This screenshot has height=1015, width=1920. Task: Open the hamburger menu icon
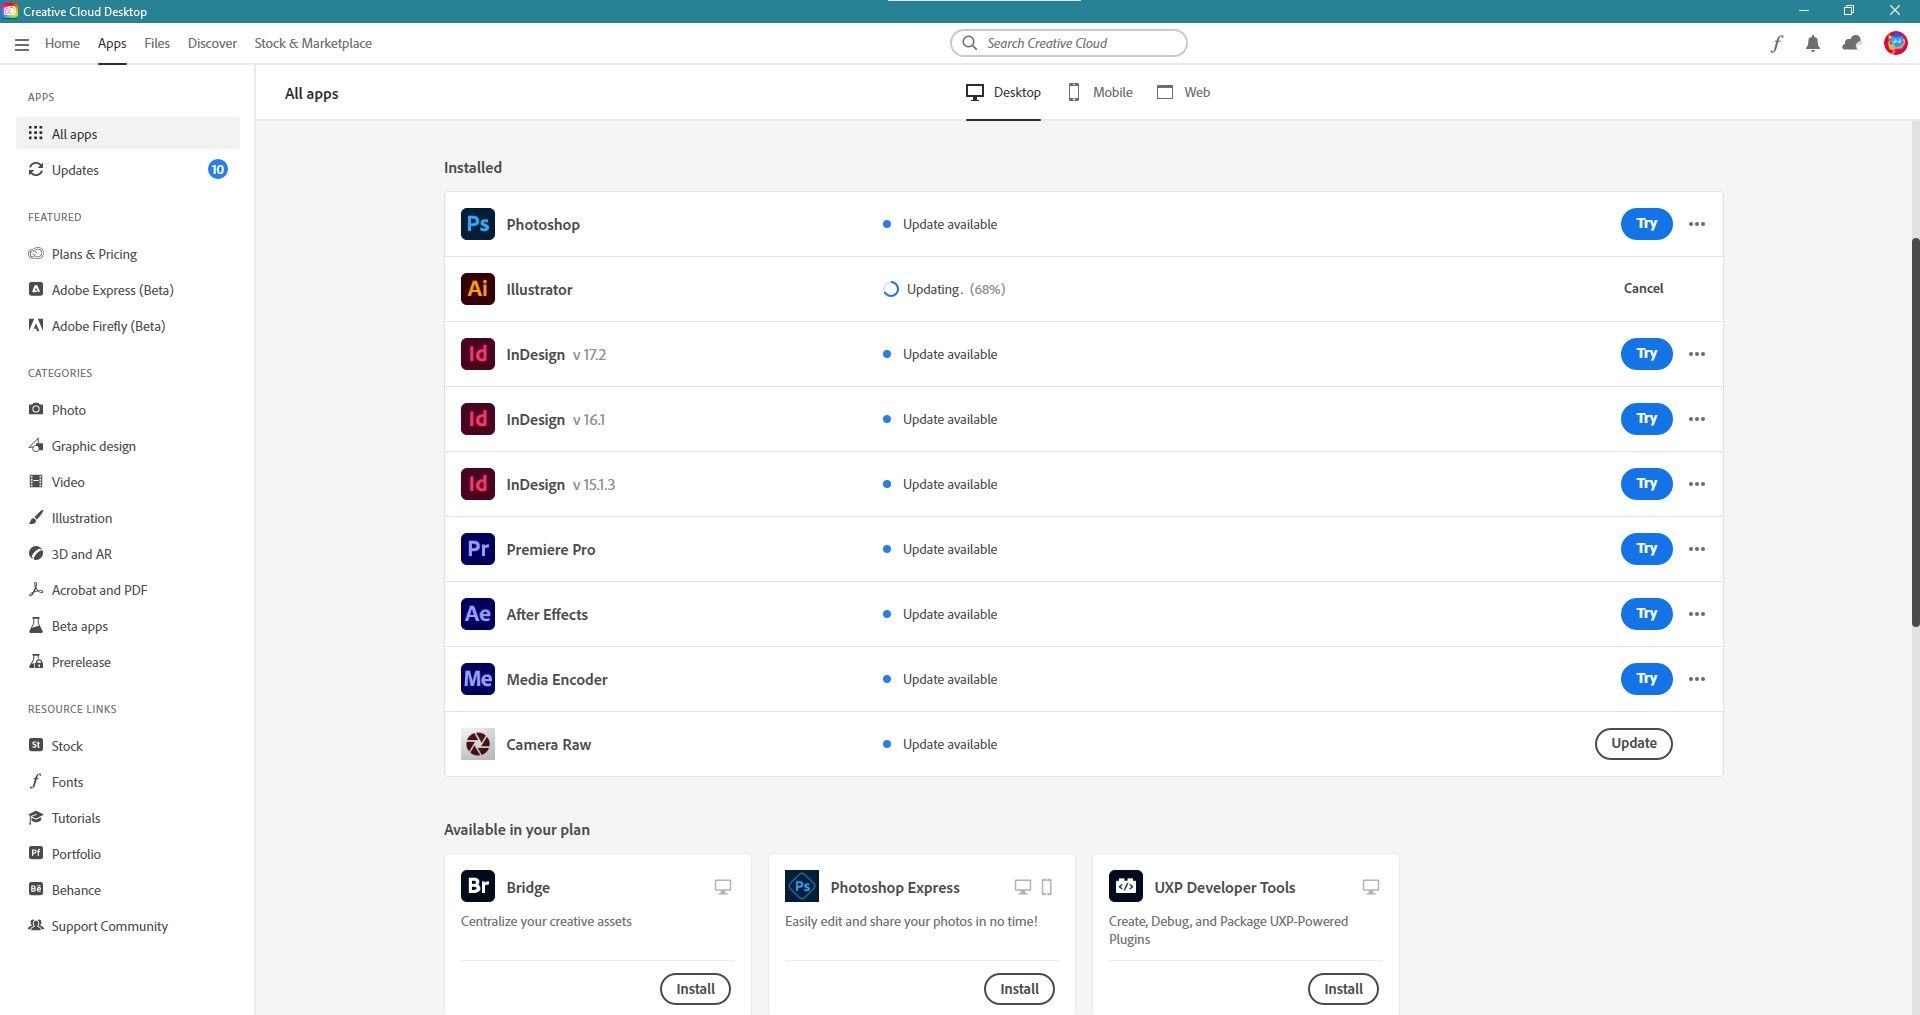(22, 44)
